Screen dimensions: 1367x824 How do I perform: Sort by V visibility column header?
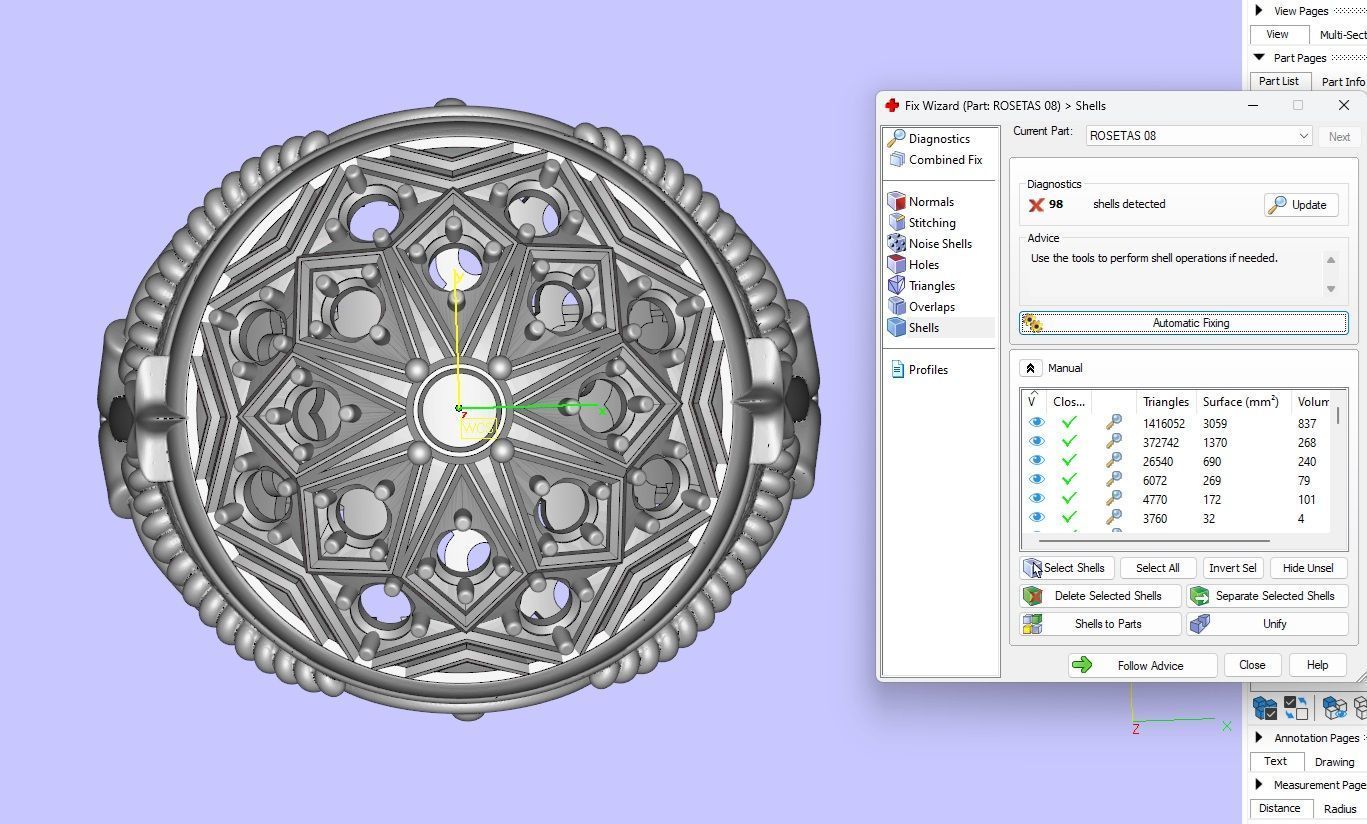pos(1033,401)
